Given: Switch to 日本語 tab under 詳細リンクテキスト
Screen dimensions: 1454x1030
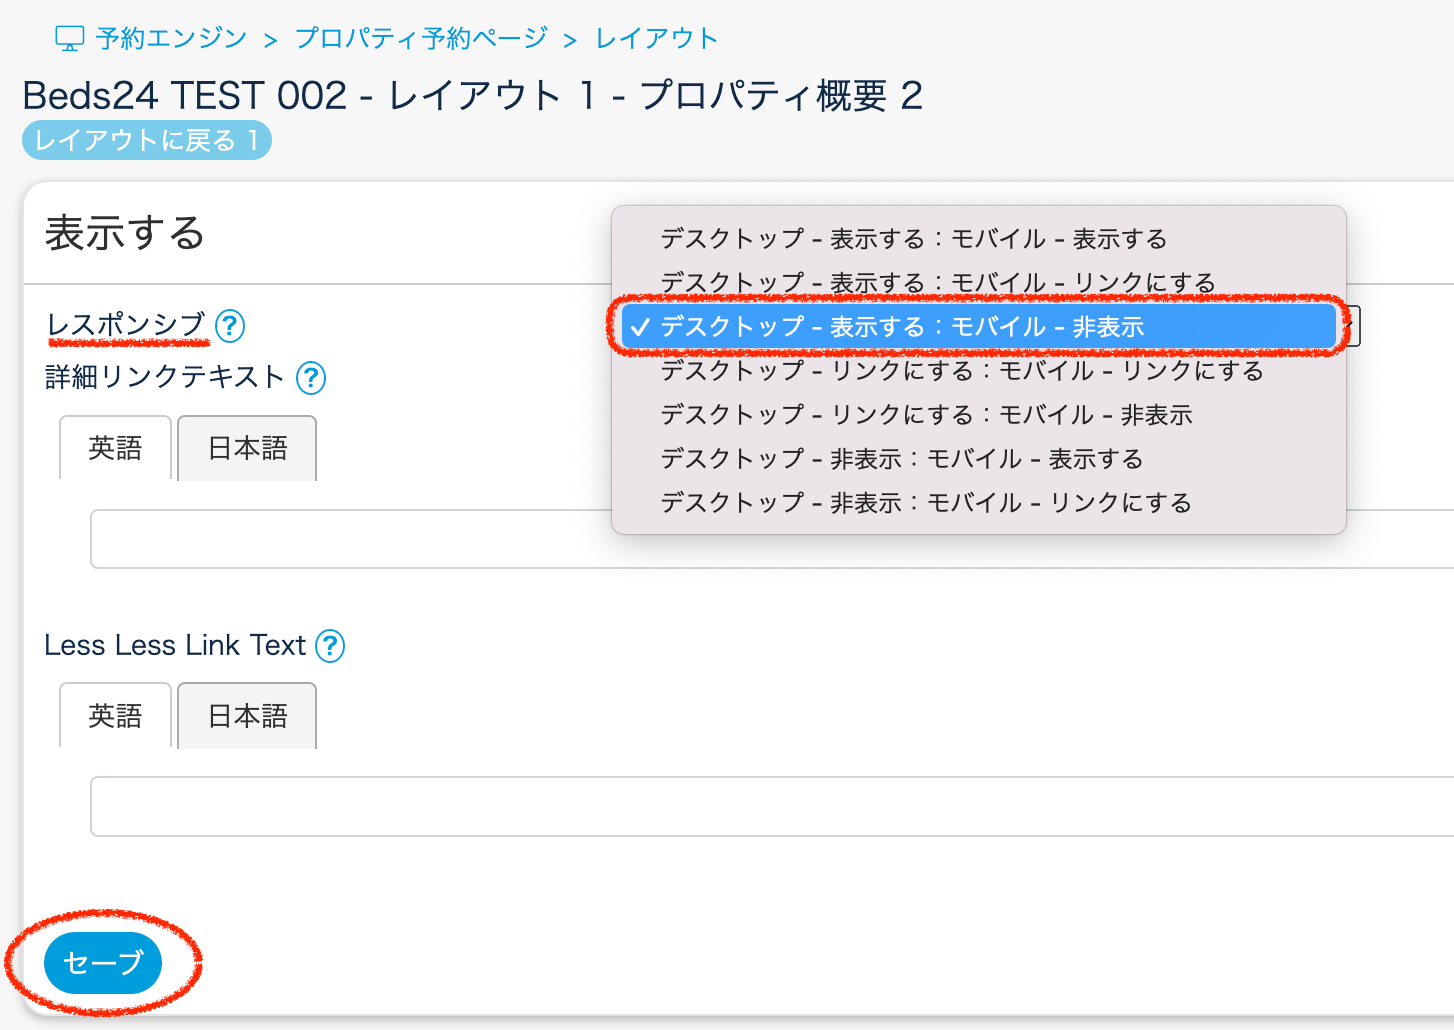Looking at the screenshot, I should click(247, 448).
